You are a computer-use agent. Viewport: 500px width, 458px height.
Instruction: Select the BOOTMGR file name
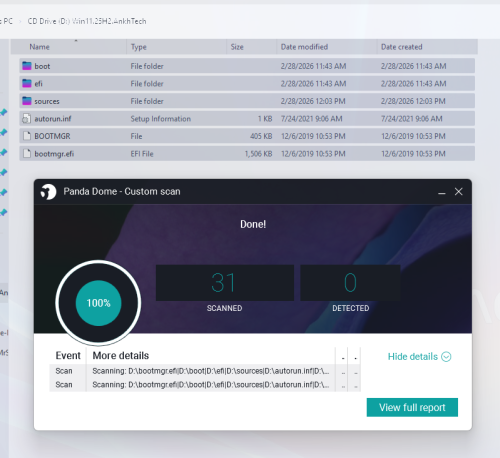52,136
